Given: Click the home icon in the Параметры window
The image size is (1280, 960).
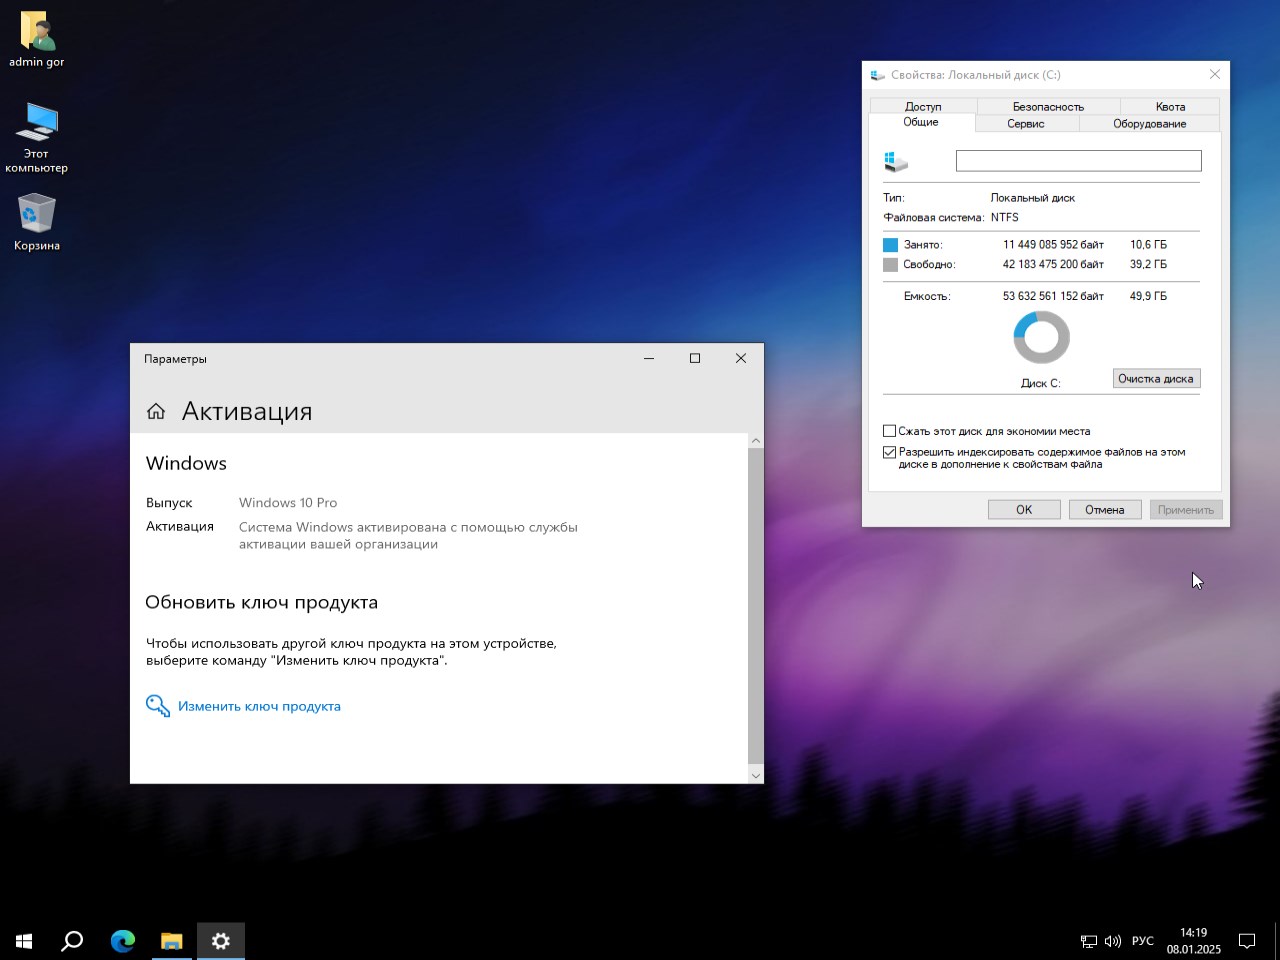Looking at the screenshot, I should tap(156, 410).
